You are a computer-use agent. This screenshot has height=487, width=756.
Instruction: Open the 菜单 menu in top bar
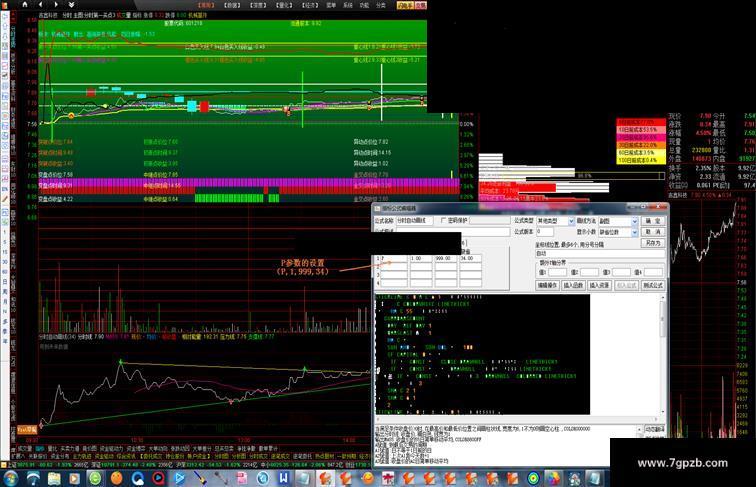331,5
